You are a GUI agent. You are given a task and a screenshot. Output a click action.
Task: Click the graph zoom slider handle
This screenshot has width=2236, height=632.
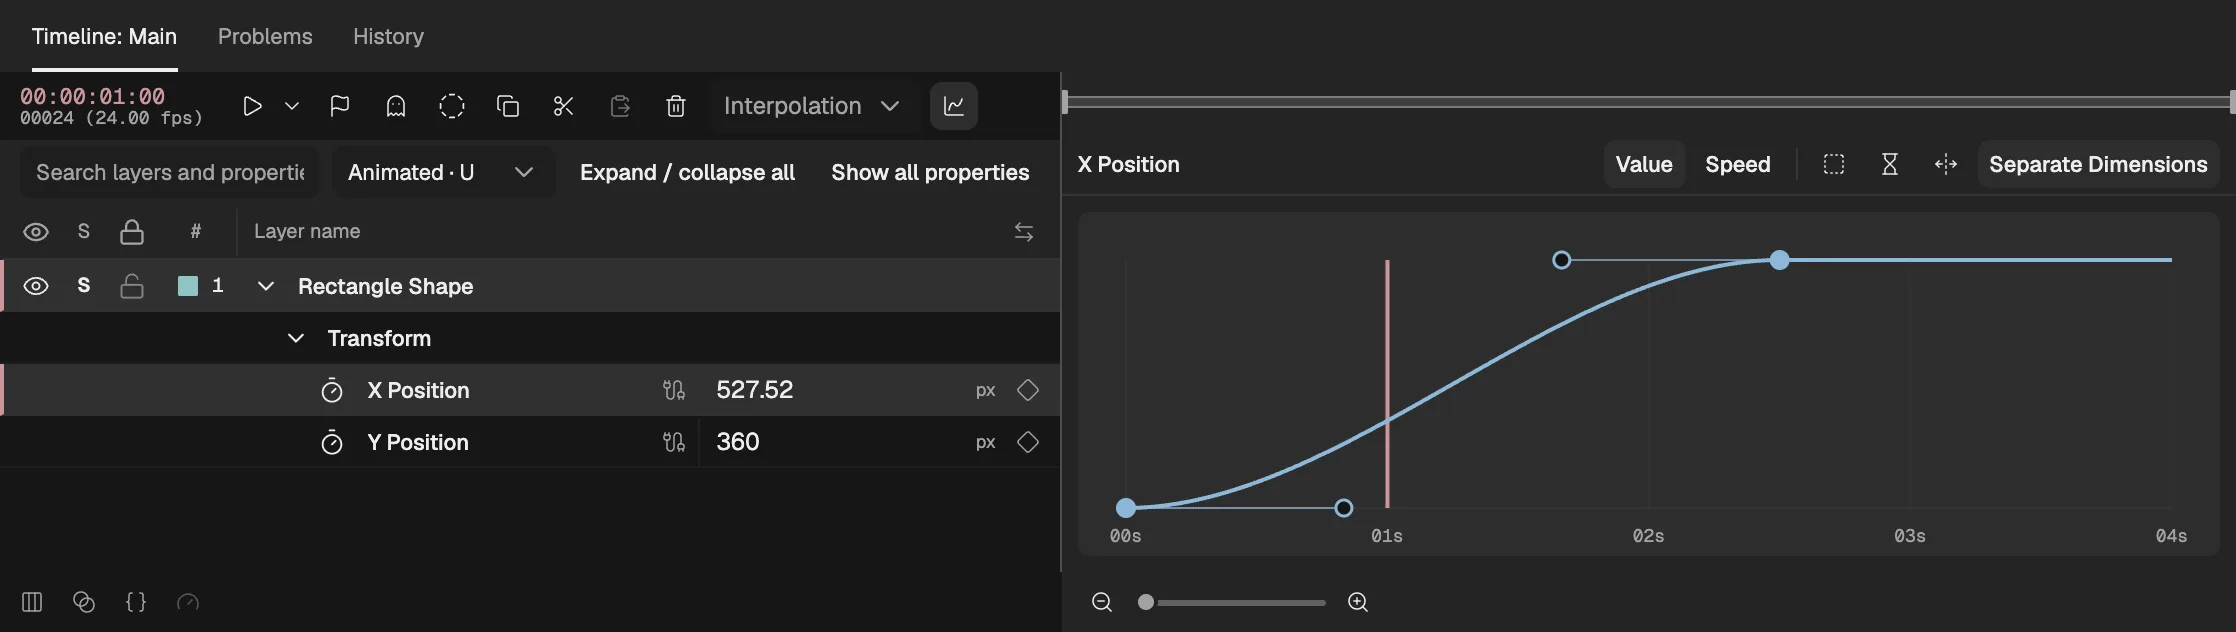(x=1146, y=602)
